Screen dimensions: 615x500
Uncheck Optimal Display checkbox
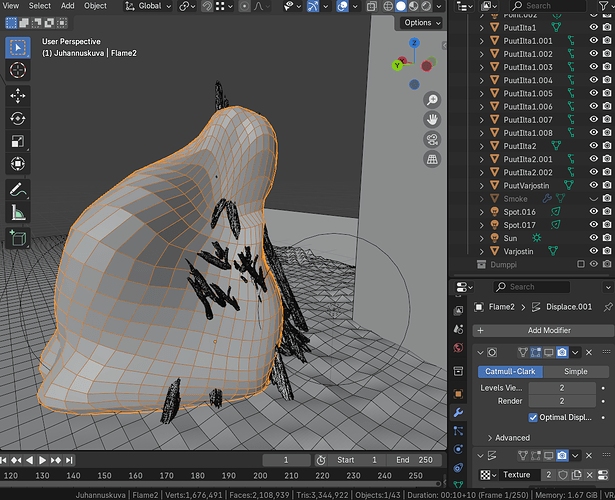533,417
